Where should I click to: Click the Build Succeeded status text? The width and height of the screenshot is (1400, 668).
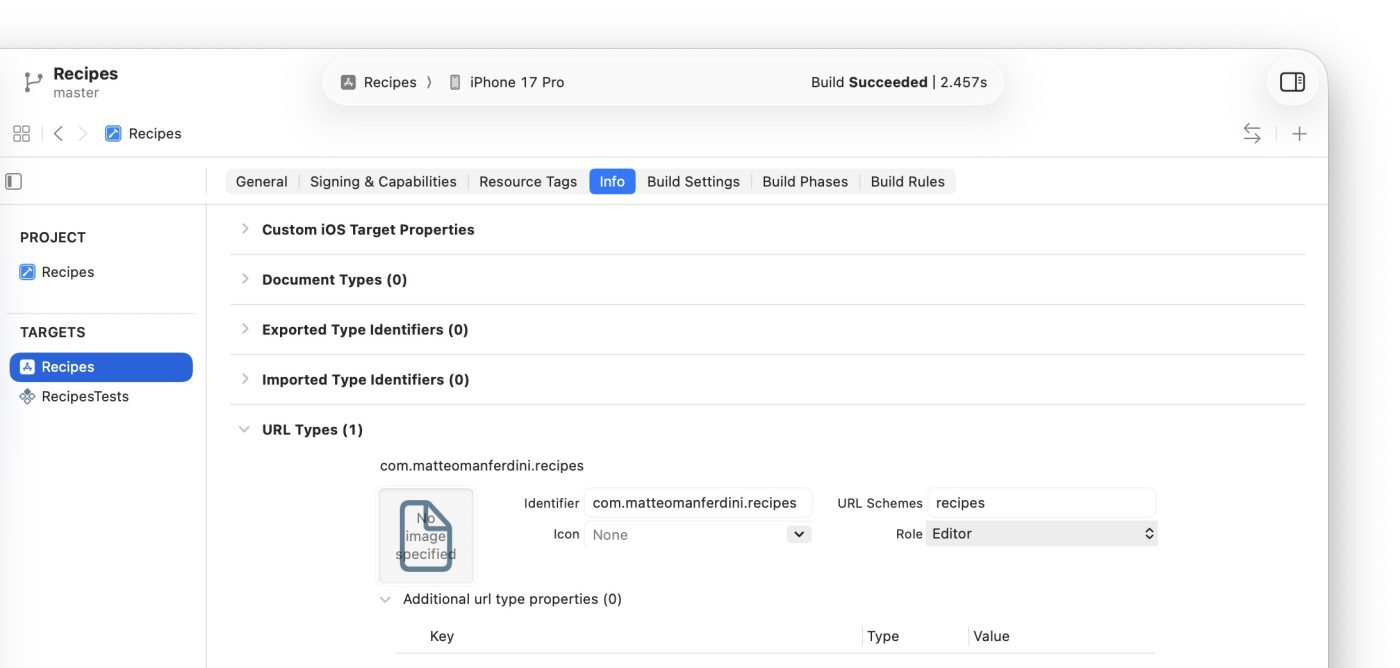(x=869, y=82)
